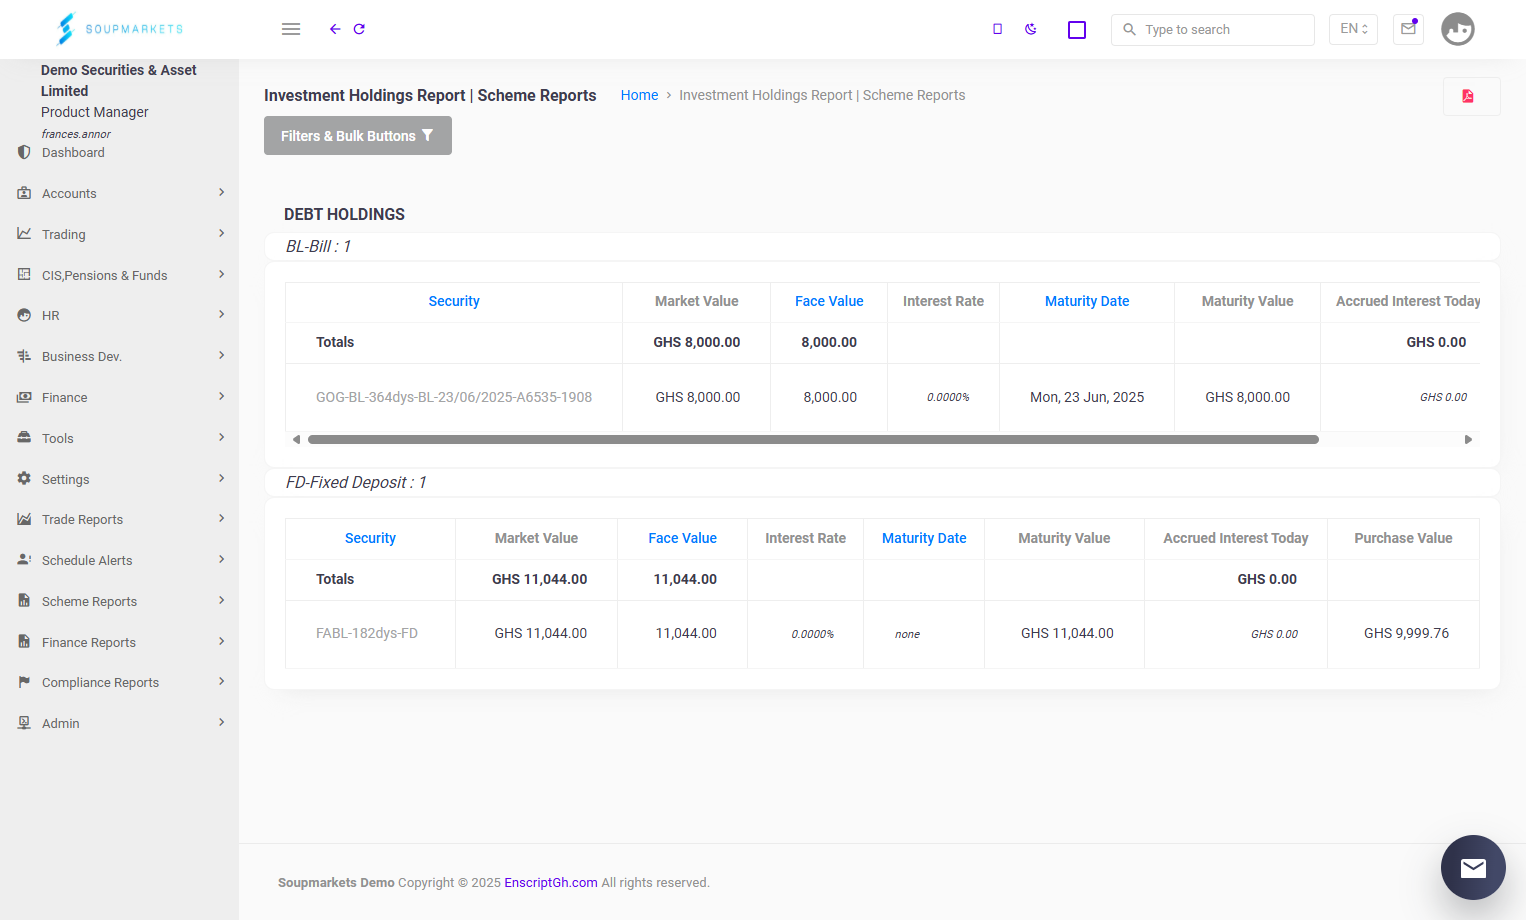Expand the Trading sidebar menu
1526x920 pixels.
[x=119, y=234]
